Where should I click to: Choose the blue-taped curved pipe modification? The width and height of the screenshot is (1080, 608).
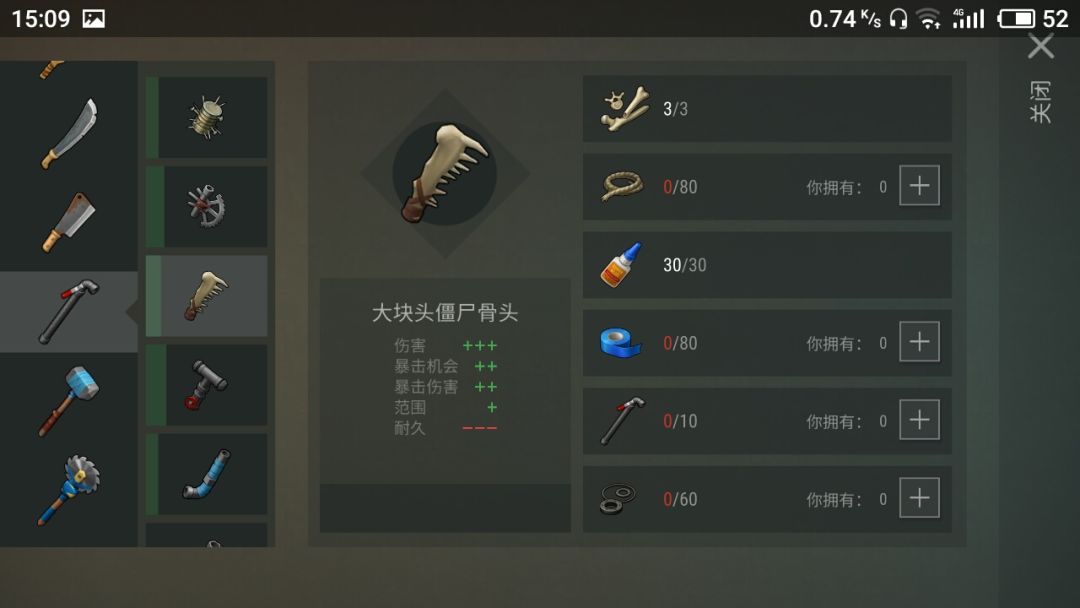207,474
